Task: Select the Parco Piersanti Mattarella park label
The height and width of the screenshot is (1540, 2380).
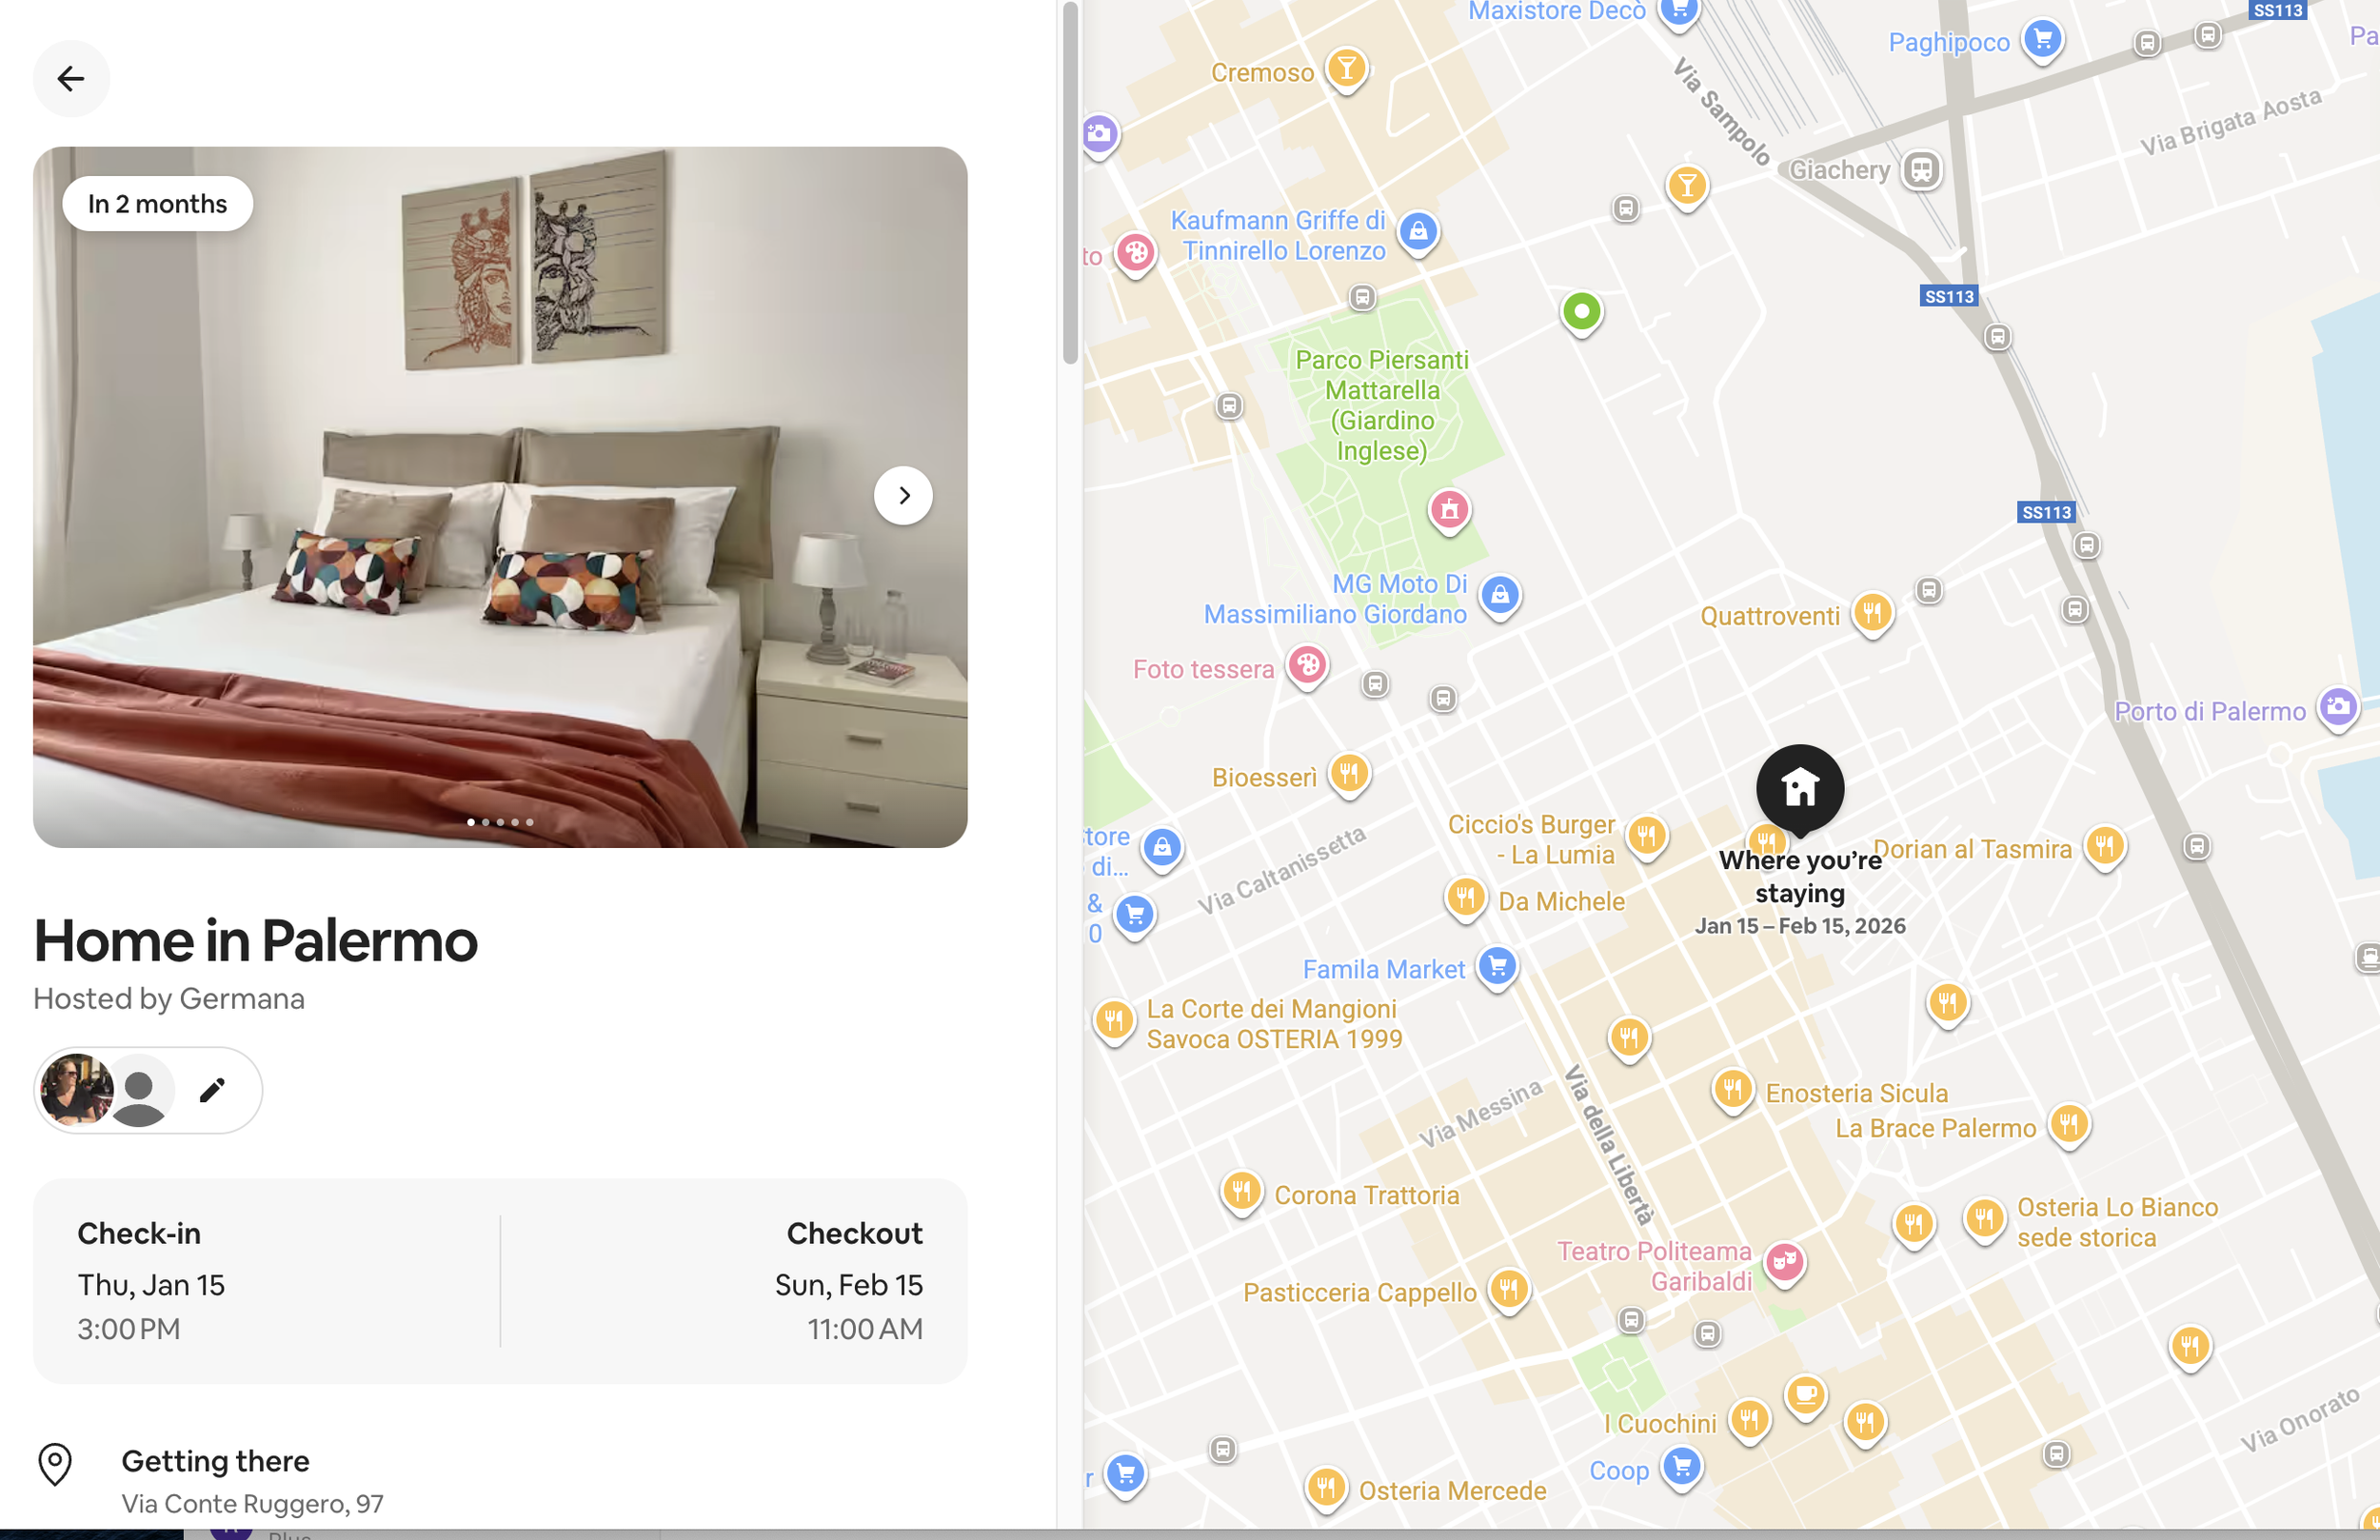Action: click(1382, 405)
